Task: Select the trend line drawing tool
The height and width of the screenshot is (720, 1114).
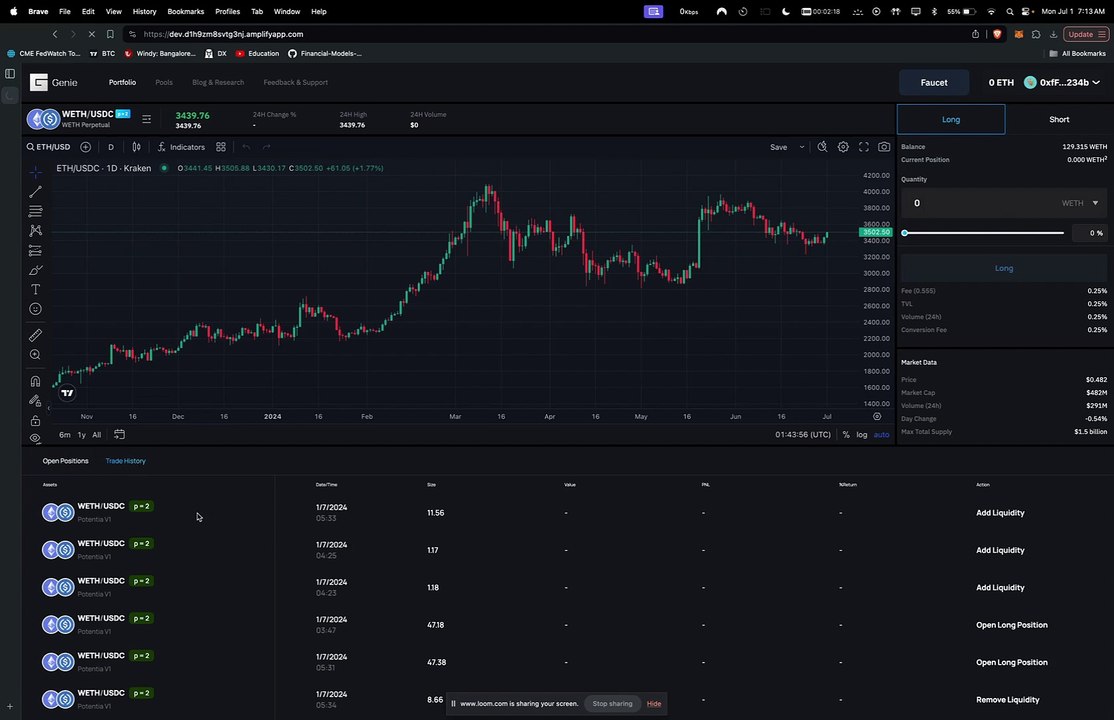Action: pos(35,192)
